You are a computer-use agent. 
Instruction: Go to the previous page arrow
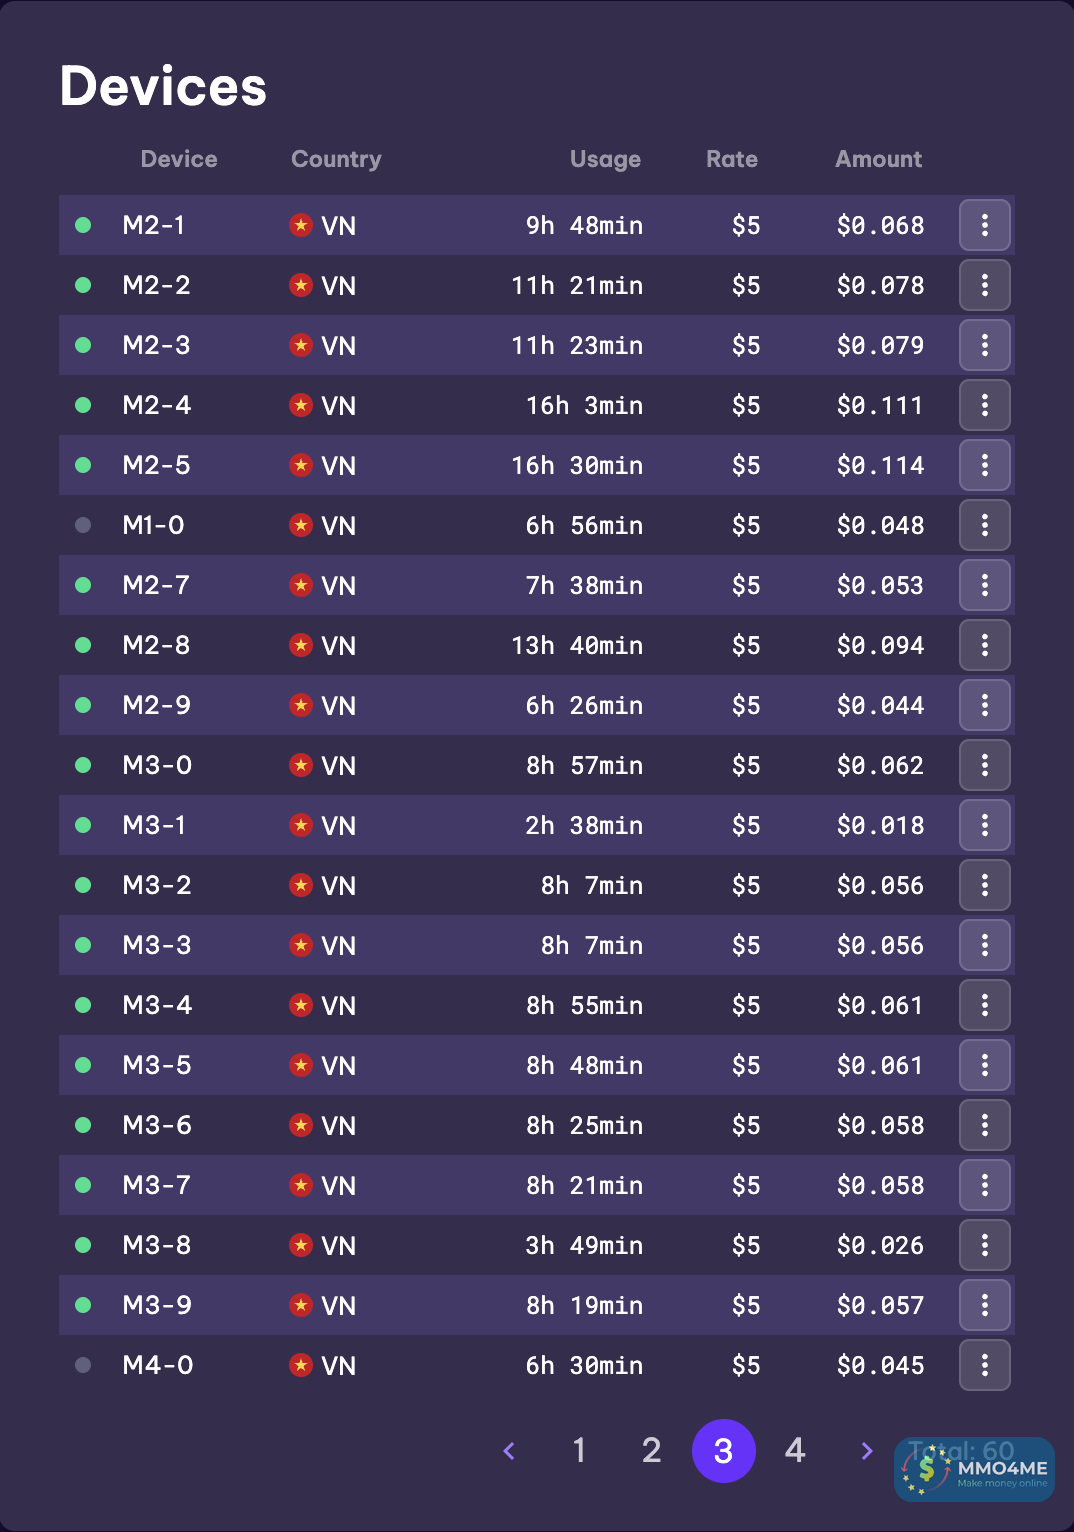pos(509,1451)
